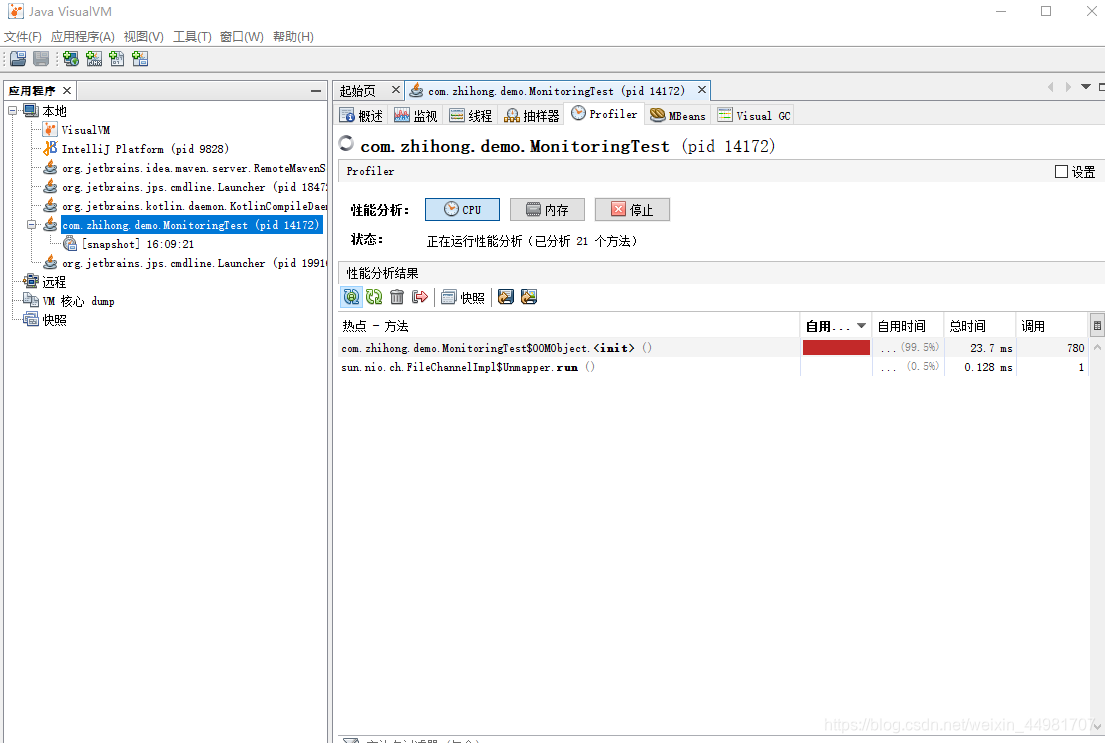Open the 应用程序(A) menu

tap(82, 37)
